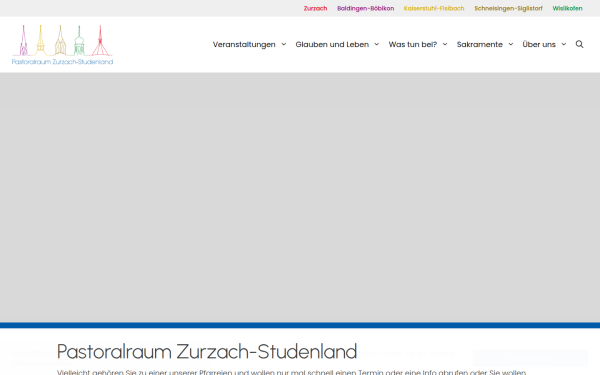600x375 pixels.
Task: Open the Schneisingen-Siglistorf parish link
Action: pyautogui.click(x=508, y=8)
